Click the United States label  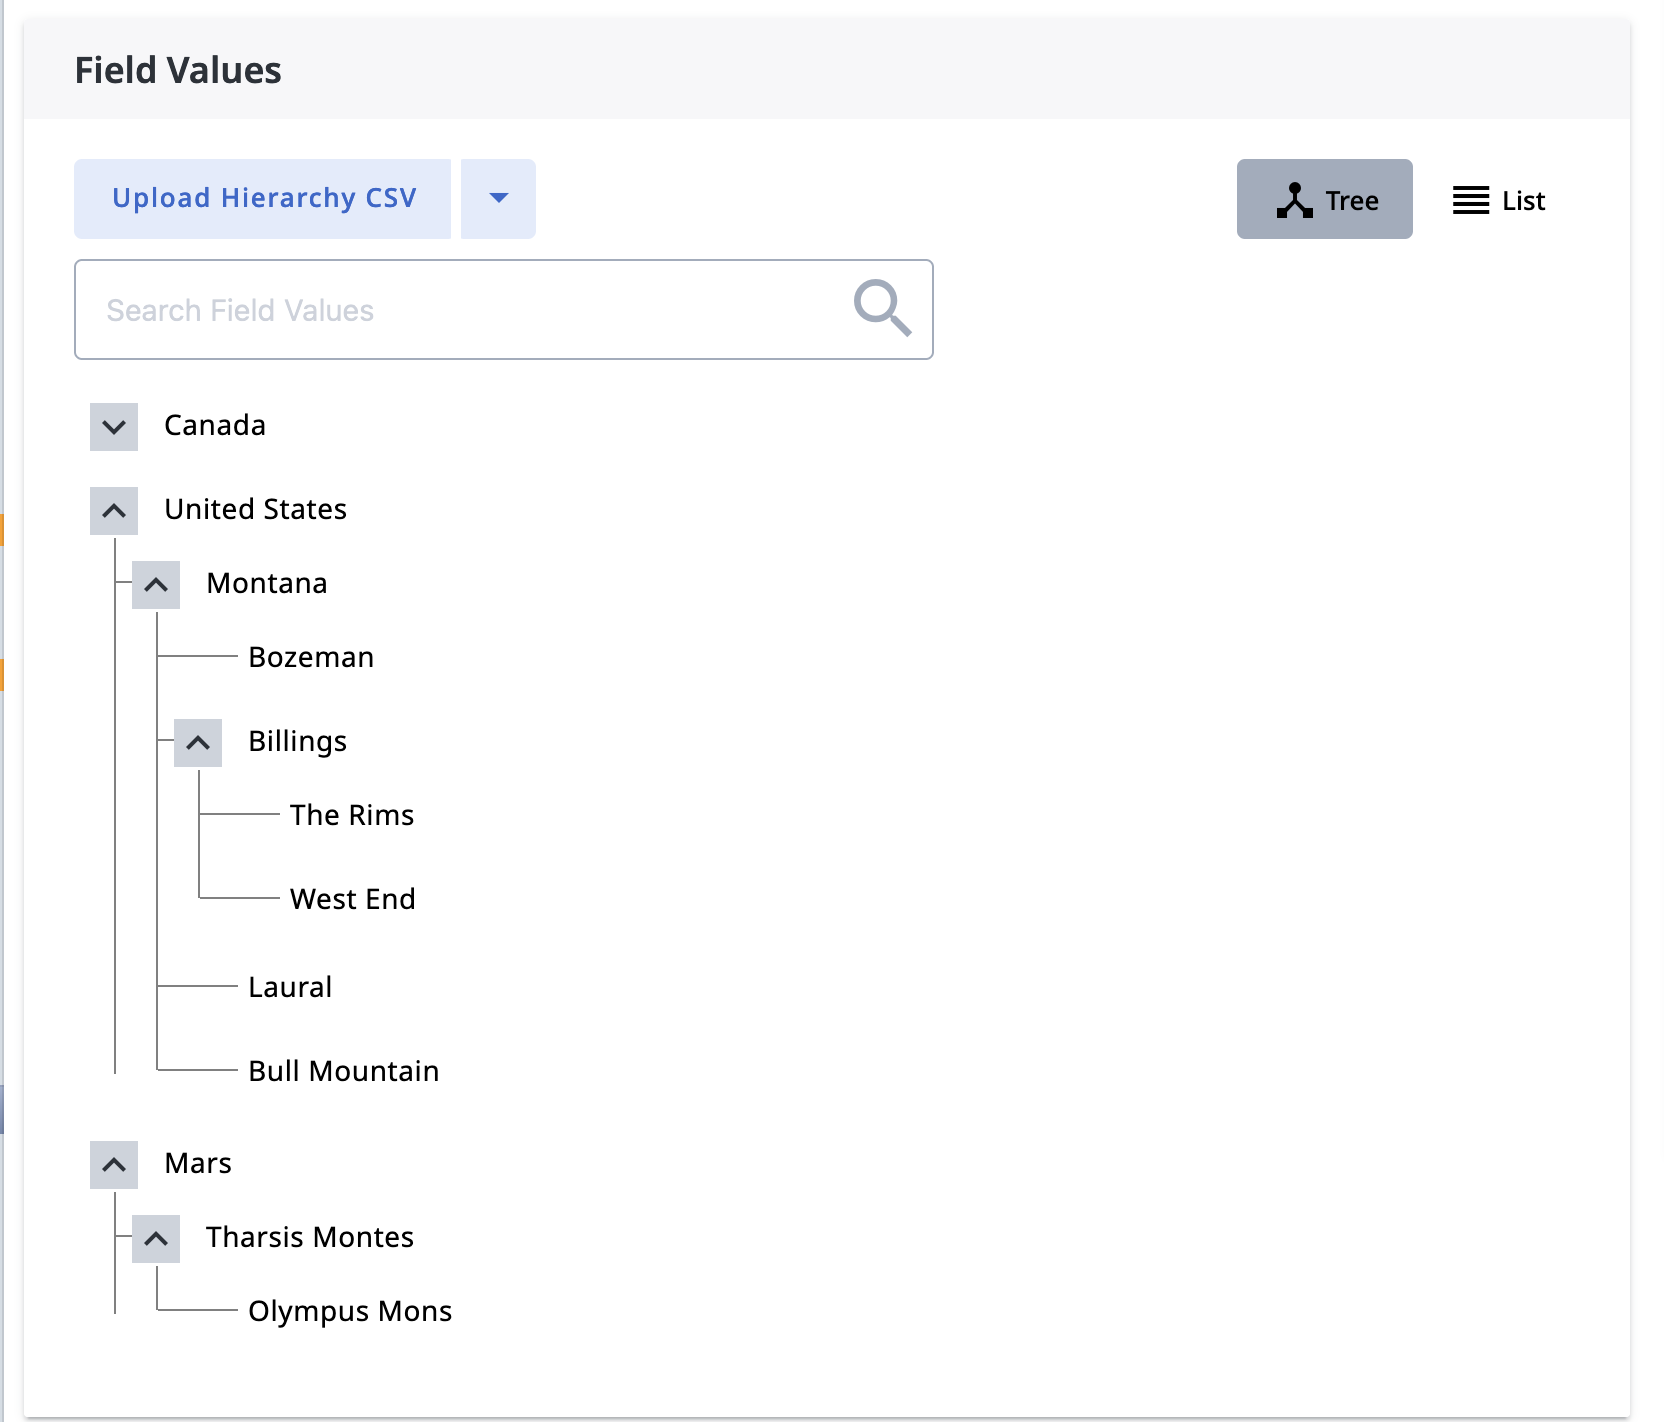coord(256,509)
